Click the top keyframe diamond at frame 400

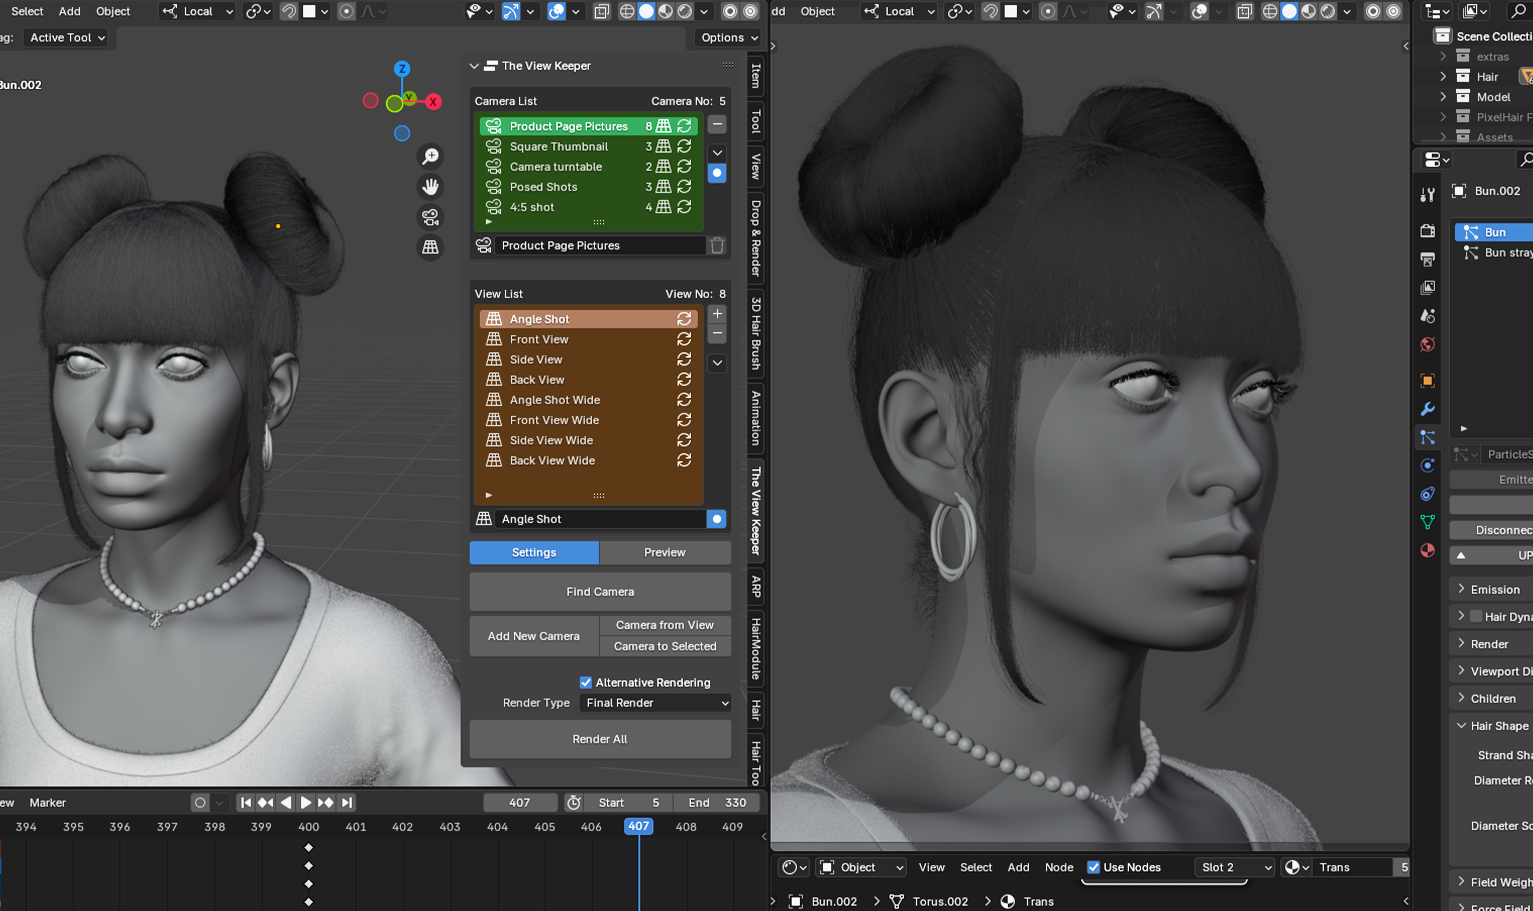point(308,848)
